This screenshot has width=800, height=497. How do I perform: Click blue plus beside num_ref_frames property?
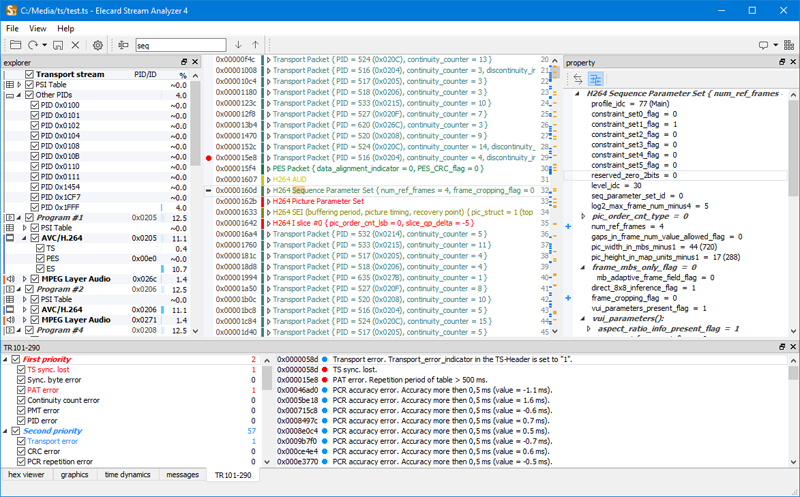[x=568, y=226]
